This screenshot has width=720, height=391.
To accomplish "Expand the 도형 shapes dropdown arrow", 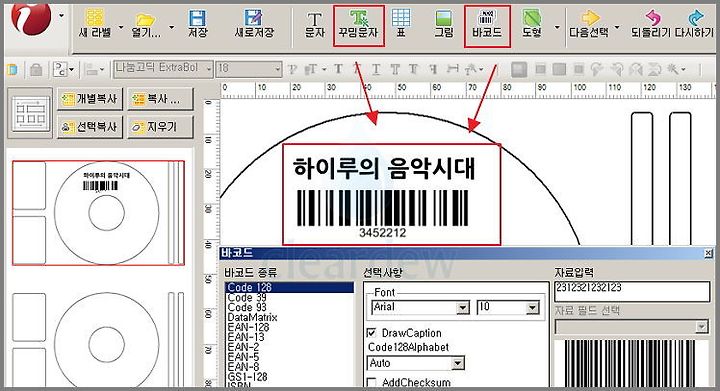I will point(557,27).
